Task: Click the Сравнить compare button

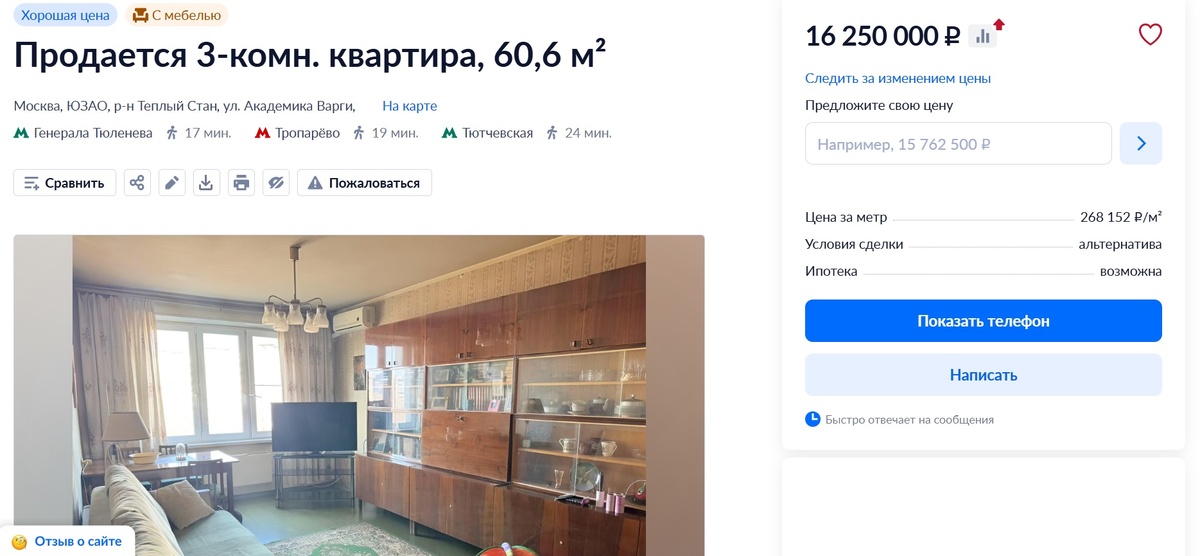Action: pos(65,183)
